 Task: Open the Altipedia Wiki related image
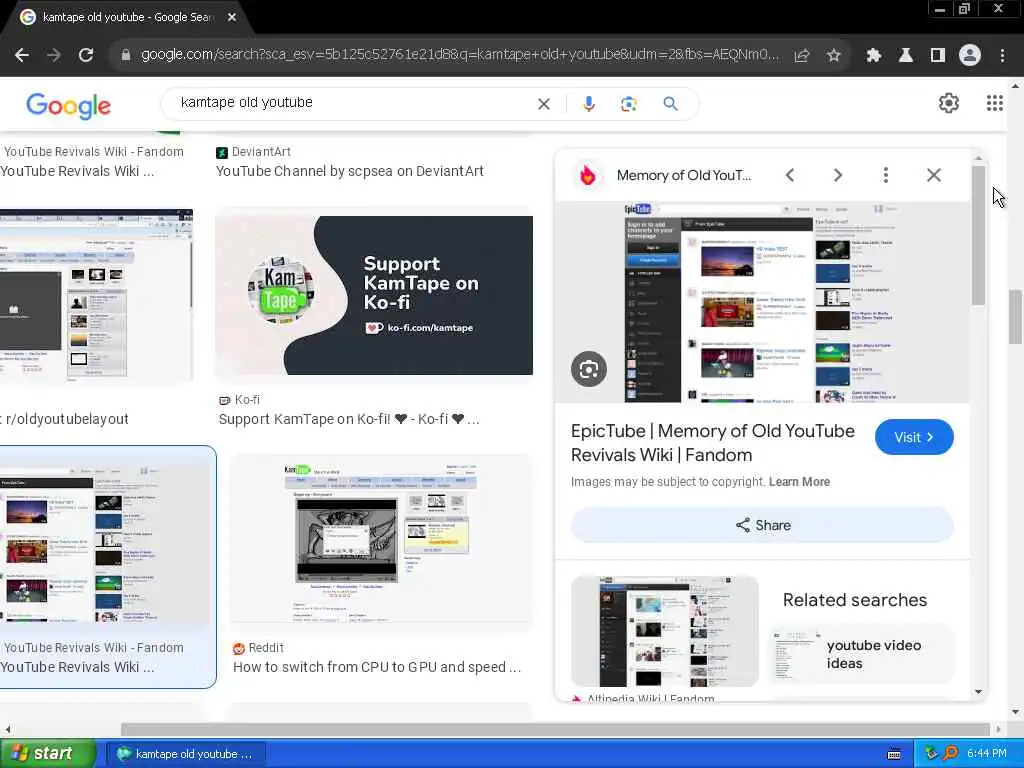664,631
